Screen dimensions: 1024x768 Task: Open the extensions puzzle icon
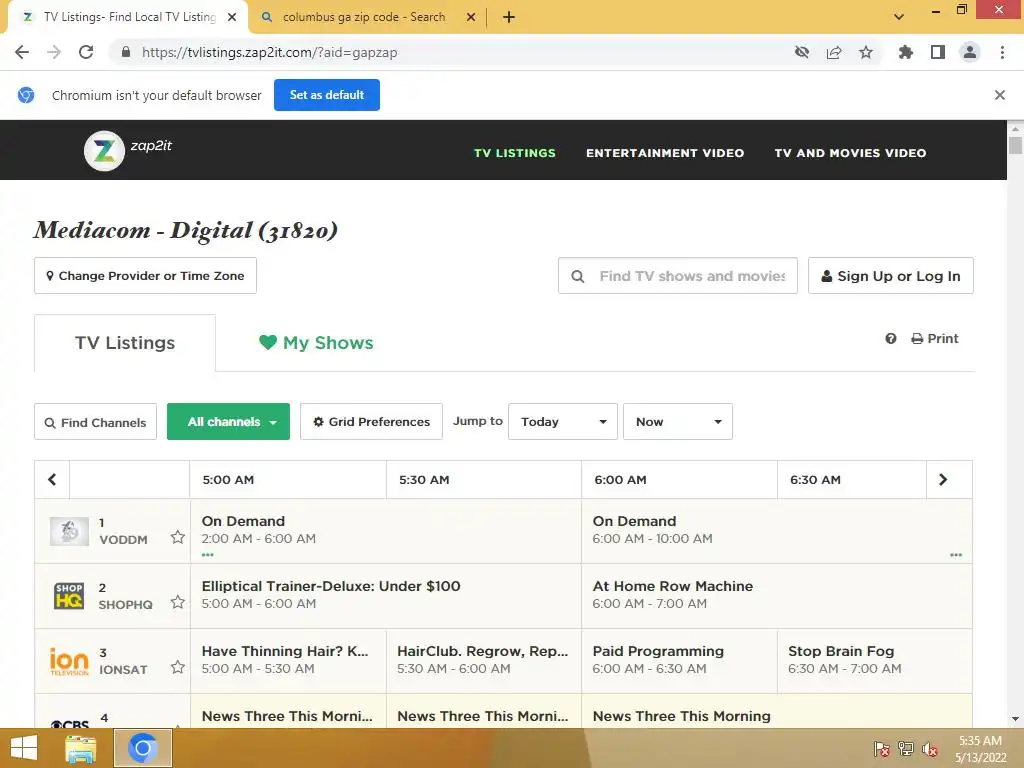click(x=906, y=52)
